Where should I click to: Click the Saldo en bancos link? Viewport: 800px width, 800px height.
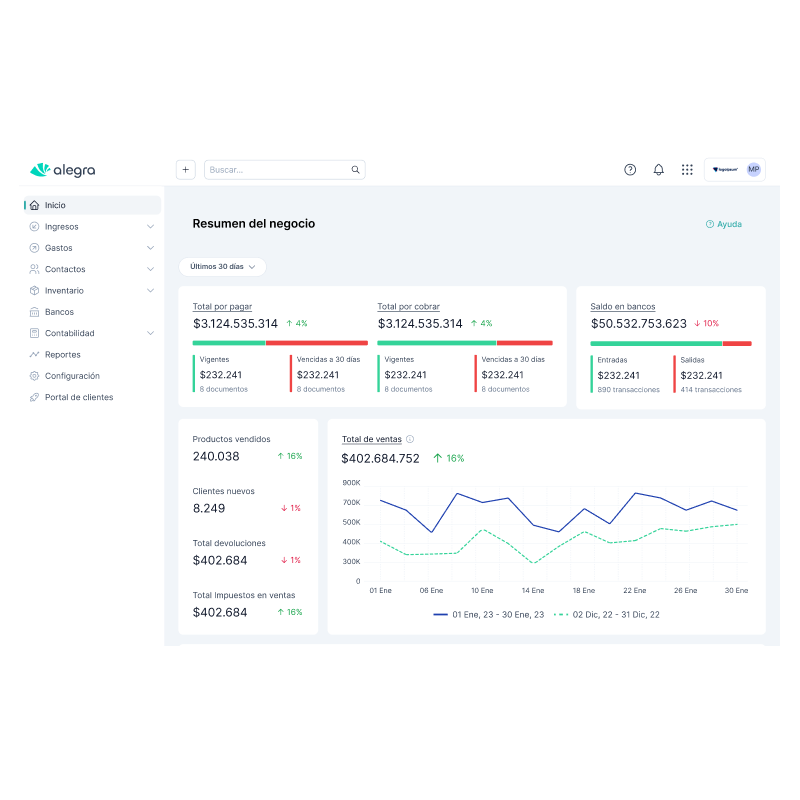click(623, 306)
